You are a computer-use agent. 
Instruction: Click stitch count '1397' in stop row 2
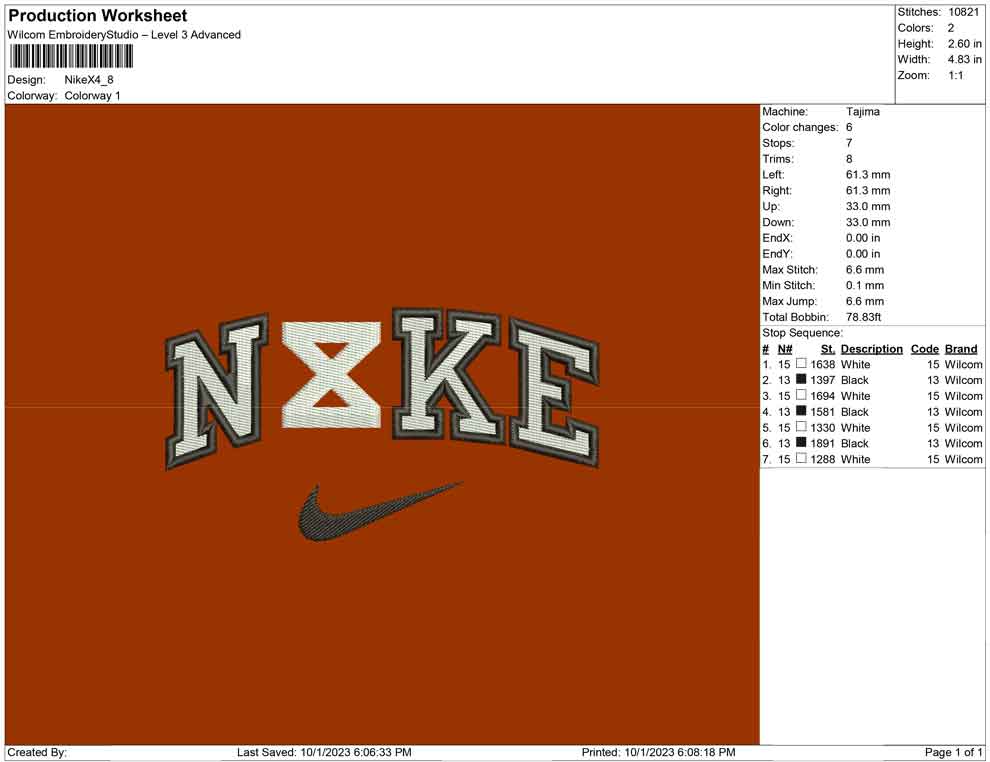coord(823,380)
